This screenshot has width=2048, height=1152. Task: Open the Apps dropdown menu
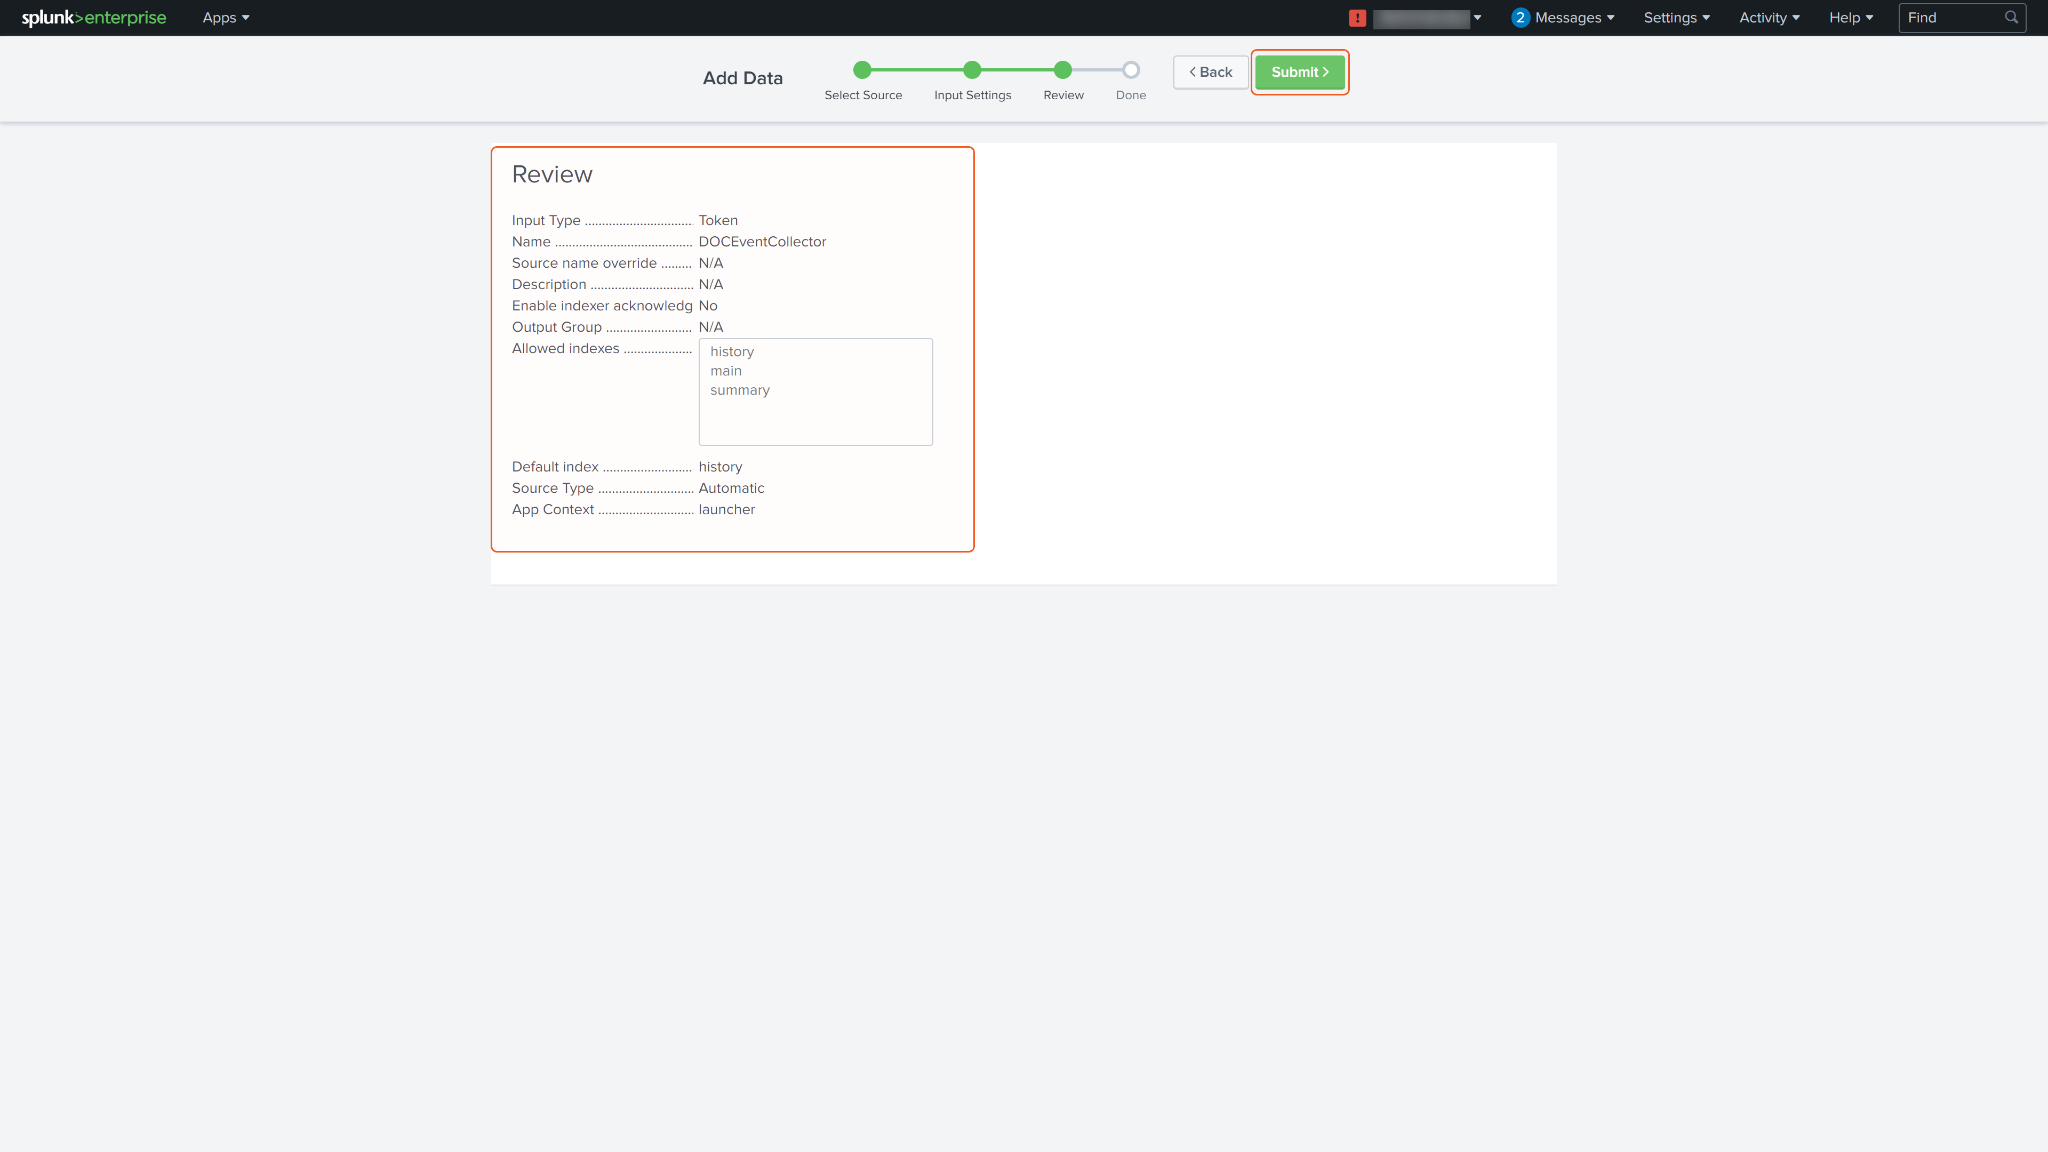[226, 18]
